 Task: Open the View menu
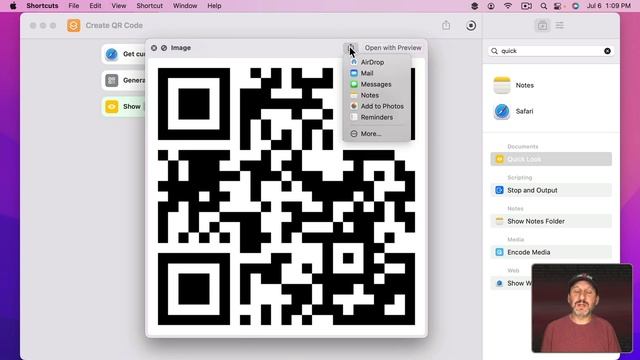119,6
